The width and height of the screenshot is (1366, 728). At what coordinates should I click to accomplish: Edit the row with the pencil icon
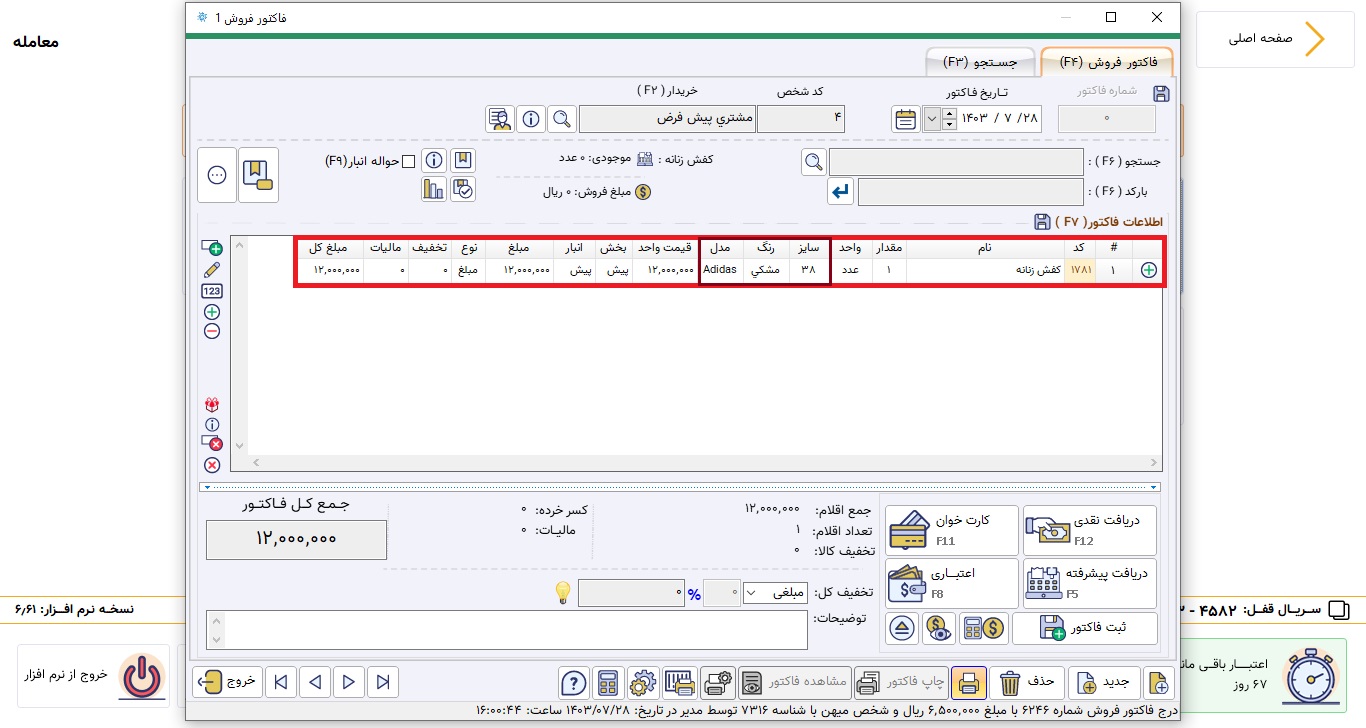click(212, 270)
